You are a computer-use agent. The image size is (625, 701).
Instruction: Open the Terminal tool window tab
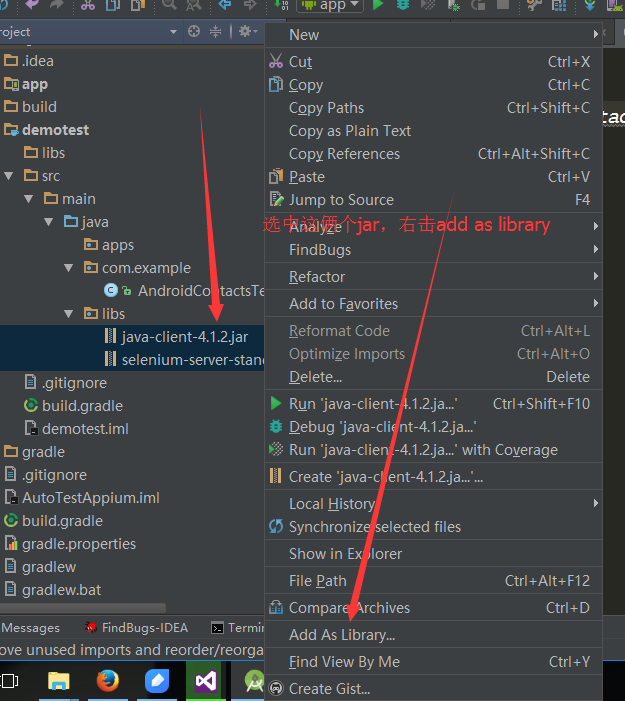(x=237, y=628)
